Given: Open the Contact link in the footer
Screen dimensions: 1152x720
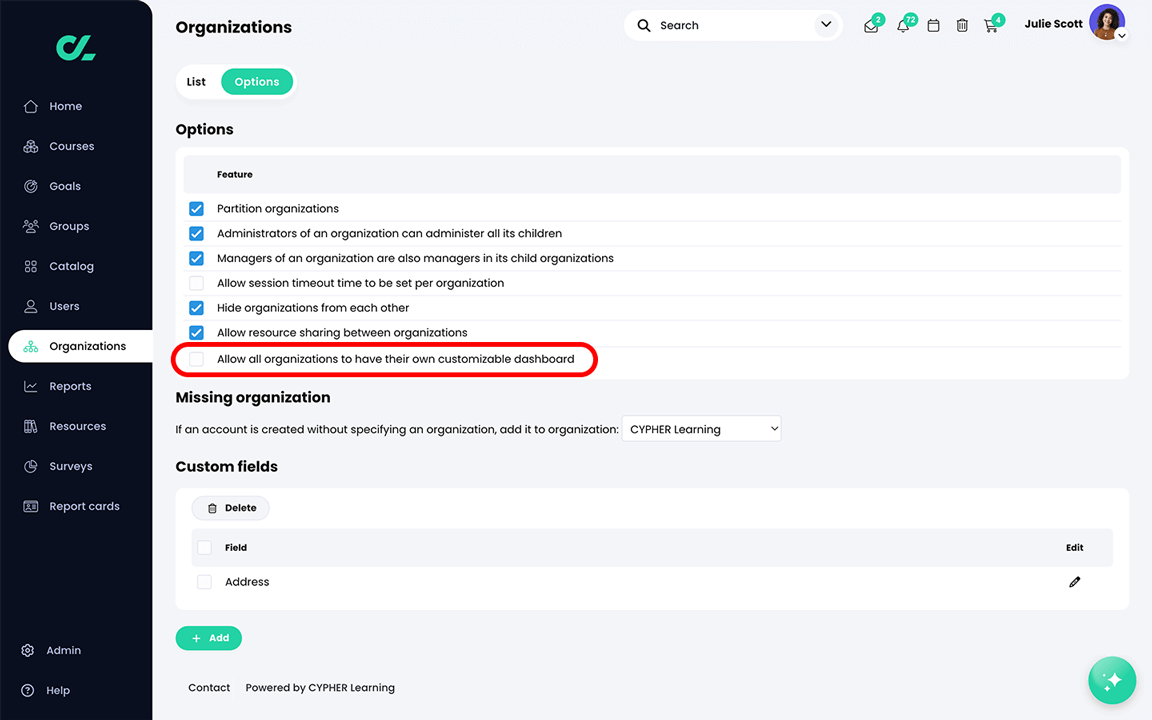Looking at the screenshot, I should pyautogui.click(x=209, y=687).
